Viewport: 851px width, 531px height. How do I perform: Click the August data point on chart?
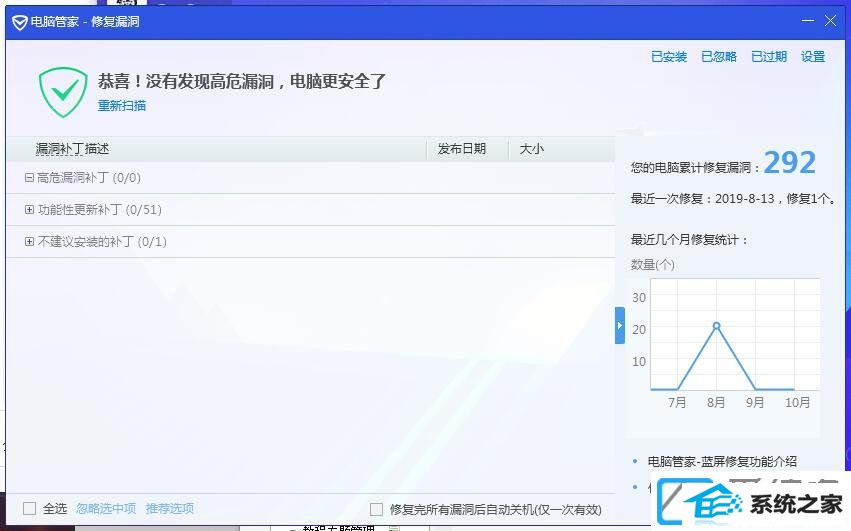[x=716, y=326]
